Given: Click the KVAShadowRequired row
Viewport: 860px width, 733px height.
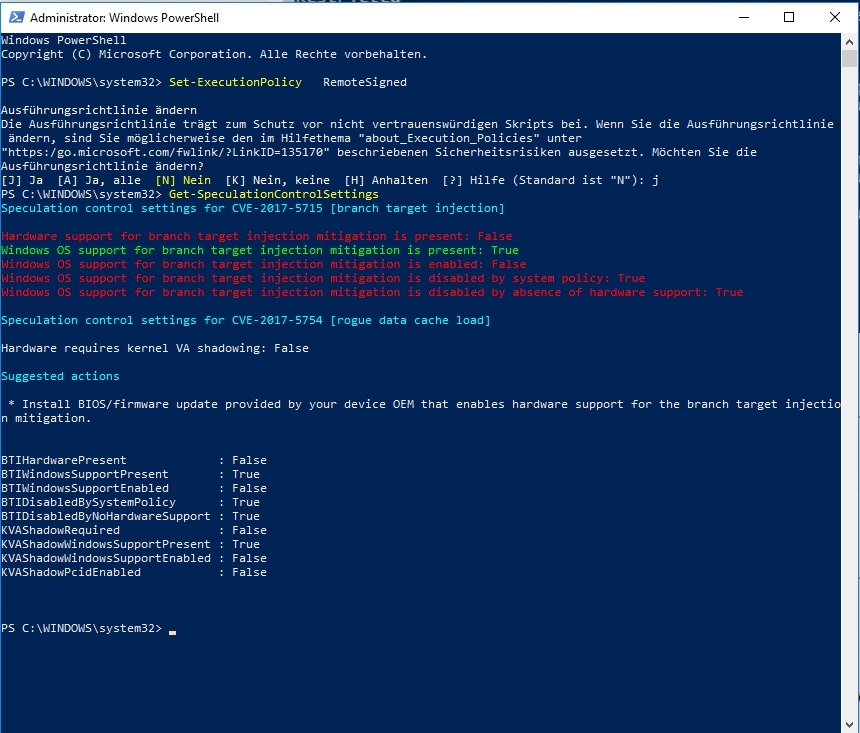Looking at the screenshot, I should pos(134,530).
